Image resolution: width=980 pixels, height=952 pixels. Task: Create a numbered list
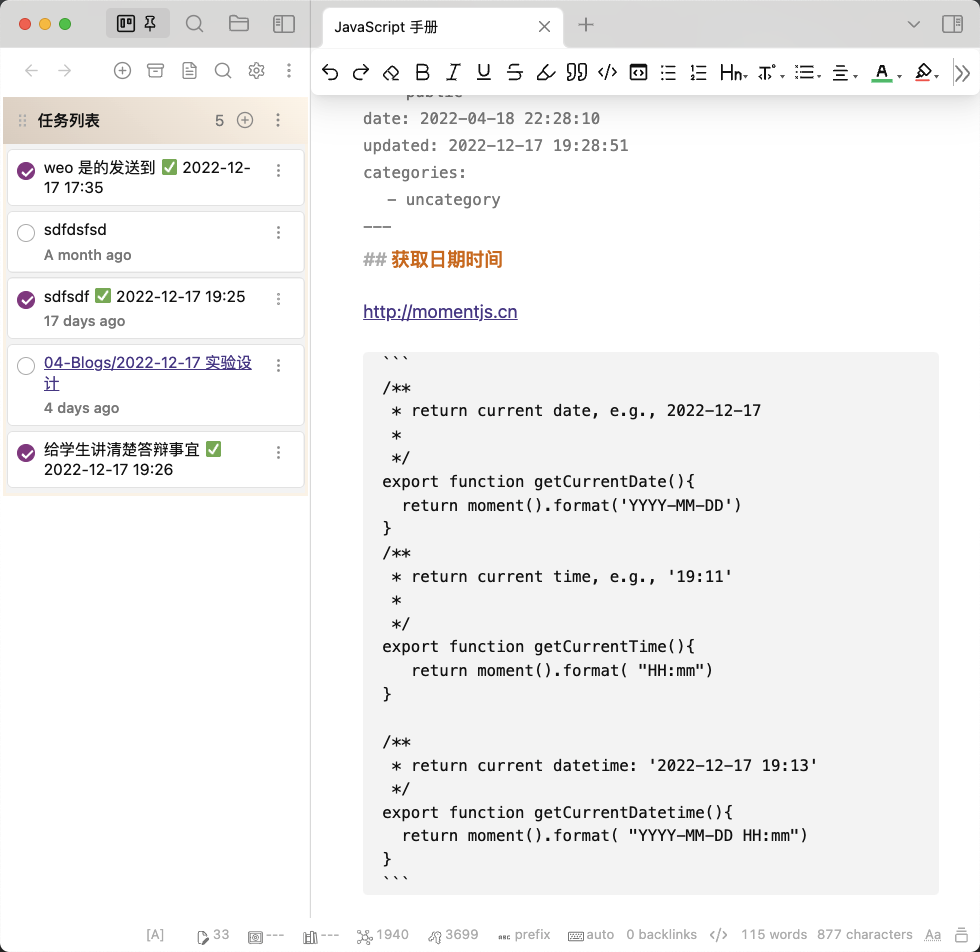pyautogui.click(x=698, y=73)
